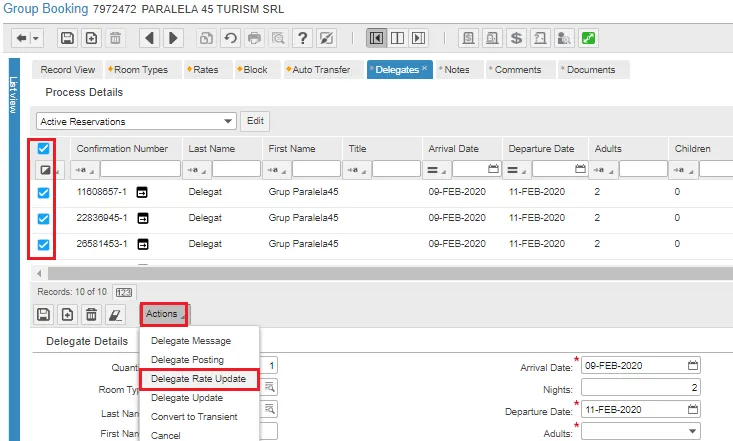Screen dimensions: 733x441
Task: Select the left-panel layout icon
Action: point(376,38)
